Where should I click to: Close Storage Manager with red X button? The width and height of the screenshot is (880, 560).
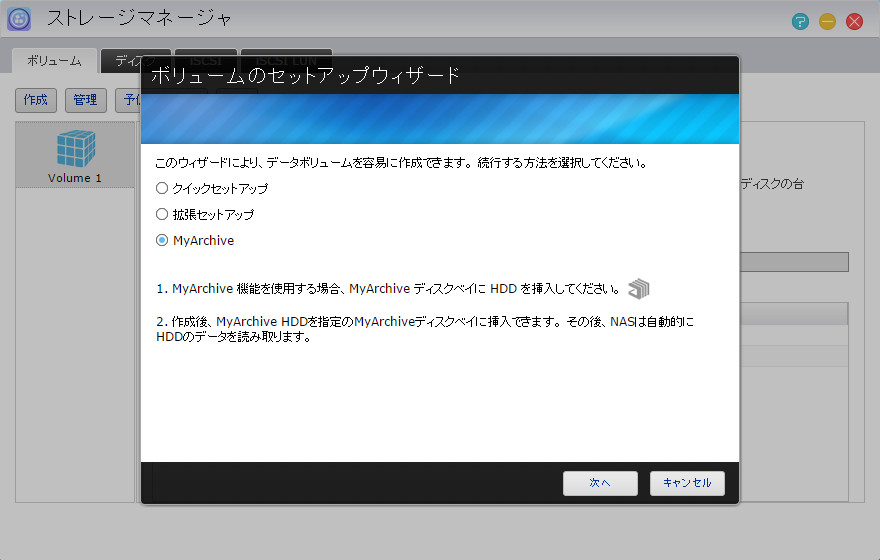pos(854,22)
